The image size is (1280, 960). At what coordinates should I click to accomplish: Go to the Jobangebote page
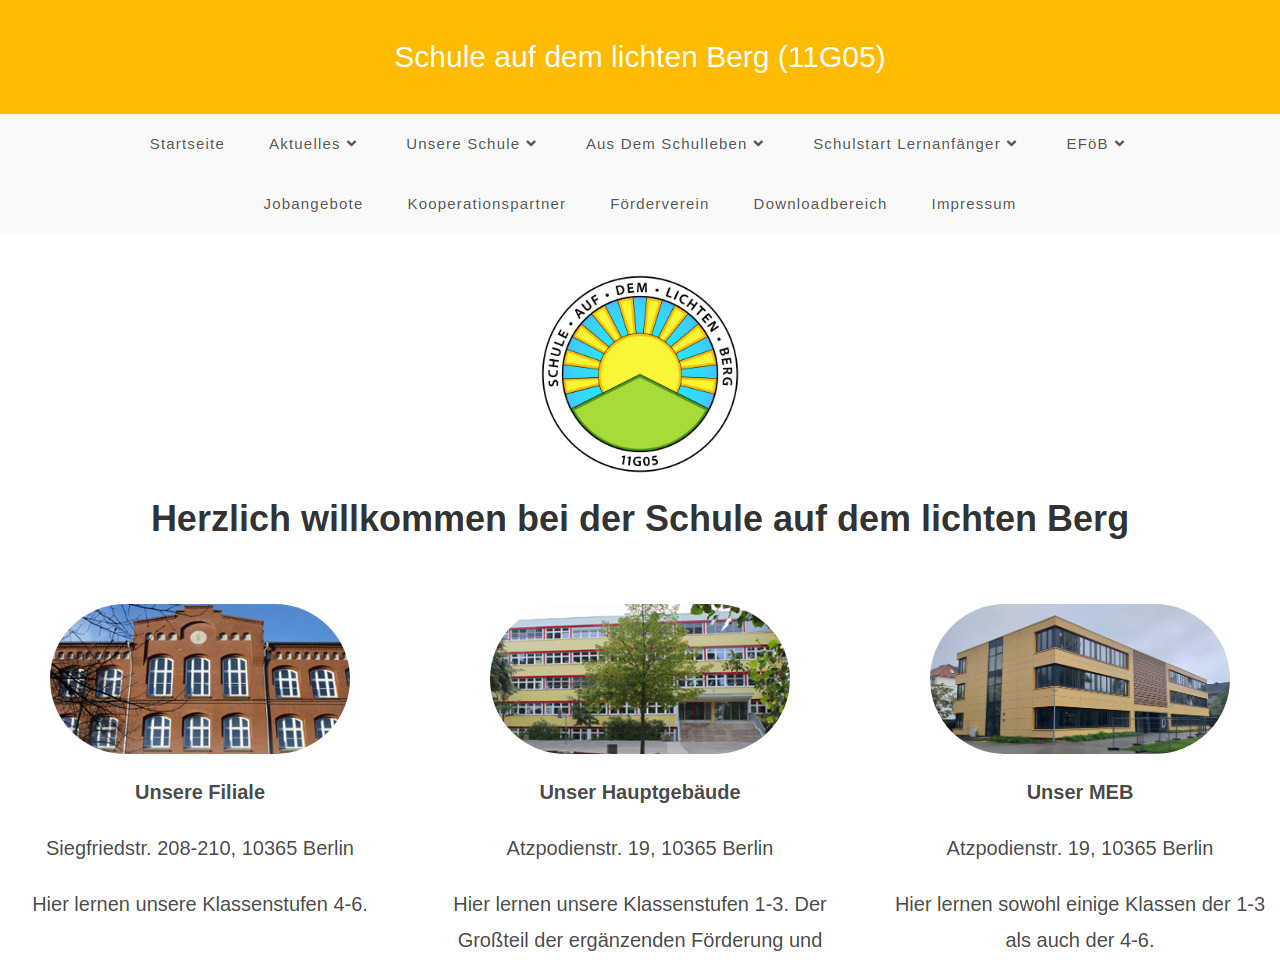(313, 204)
